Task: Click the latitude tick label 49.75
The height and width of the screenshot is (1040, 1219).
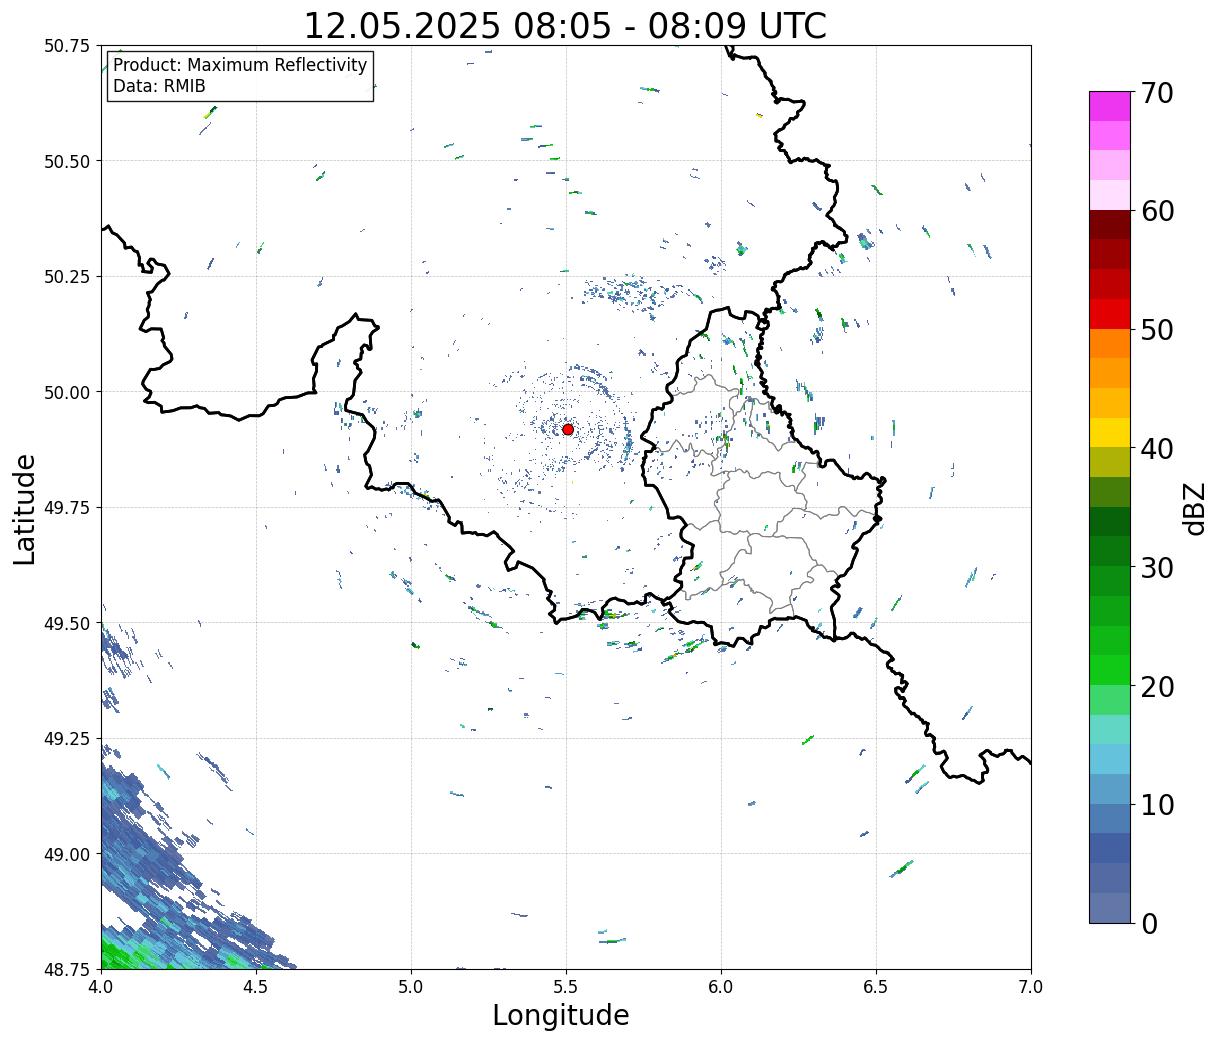Action: (67, 508)
